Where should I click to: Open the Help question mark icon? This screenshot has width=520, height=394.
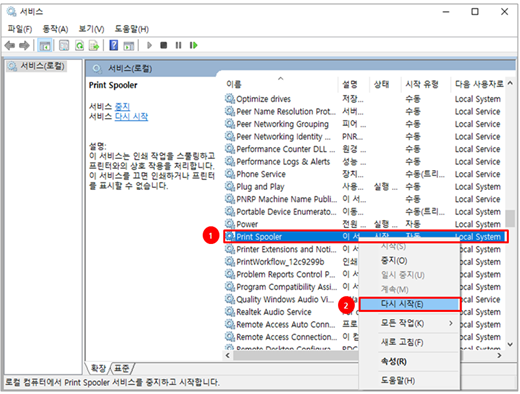point(114,45)
